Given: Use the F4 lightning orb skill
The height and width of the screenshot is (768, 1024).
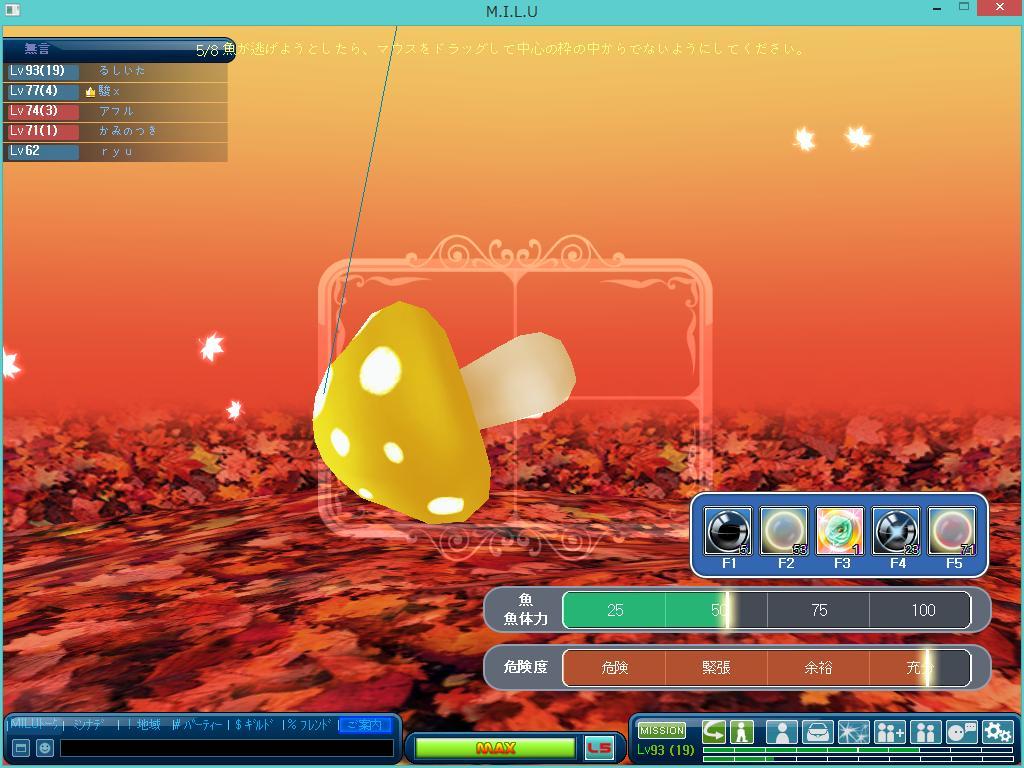Looking at the screenshot, I should pyautogui.click(x=896, y=531).
